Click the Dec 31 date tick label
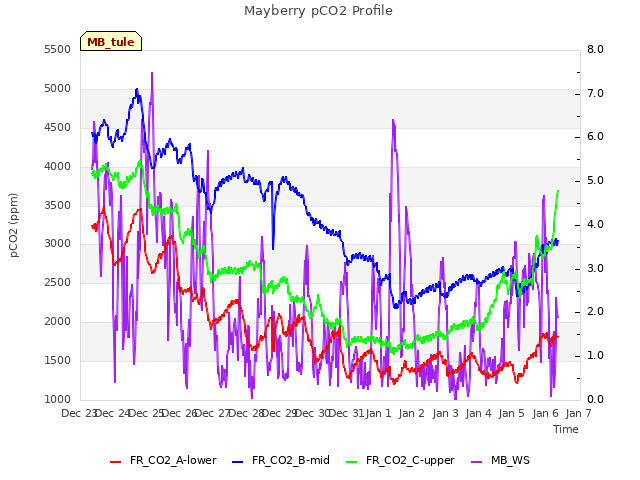Image resolution: width=640 pixels, height=480 pixels. 347,413
